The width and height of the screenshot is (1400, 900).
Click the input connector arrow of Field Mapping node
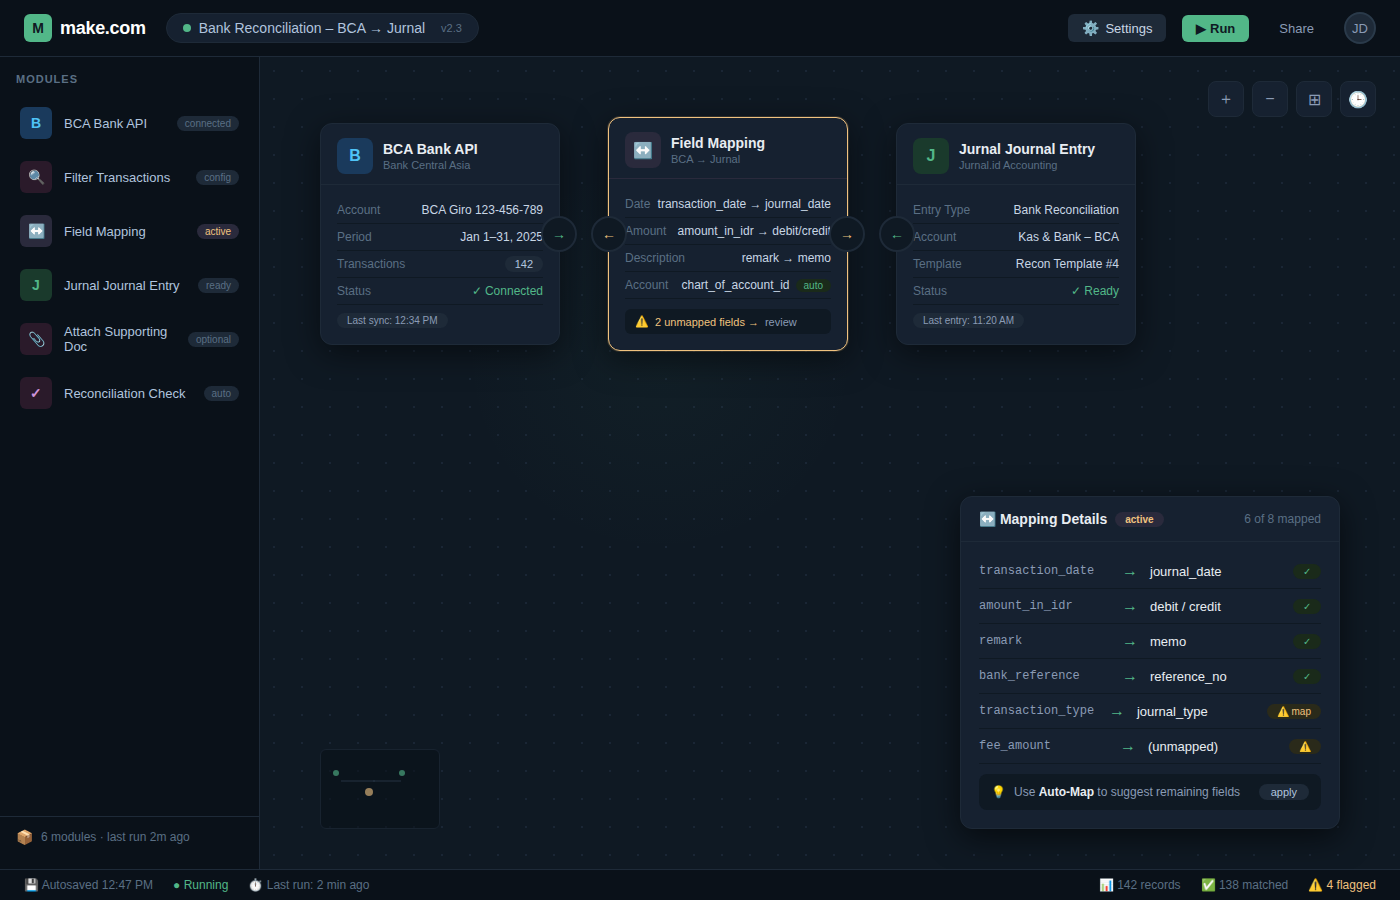coord(609,235)
